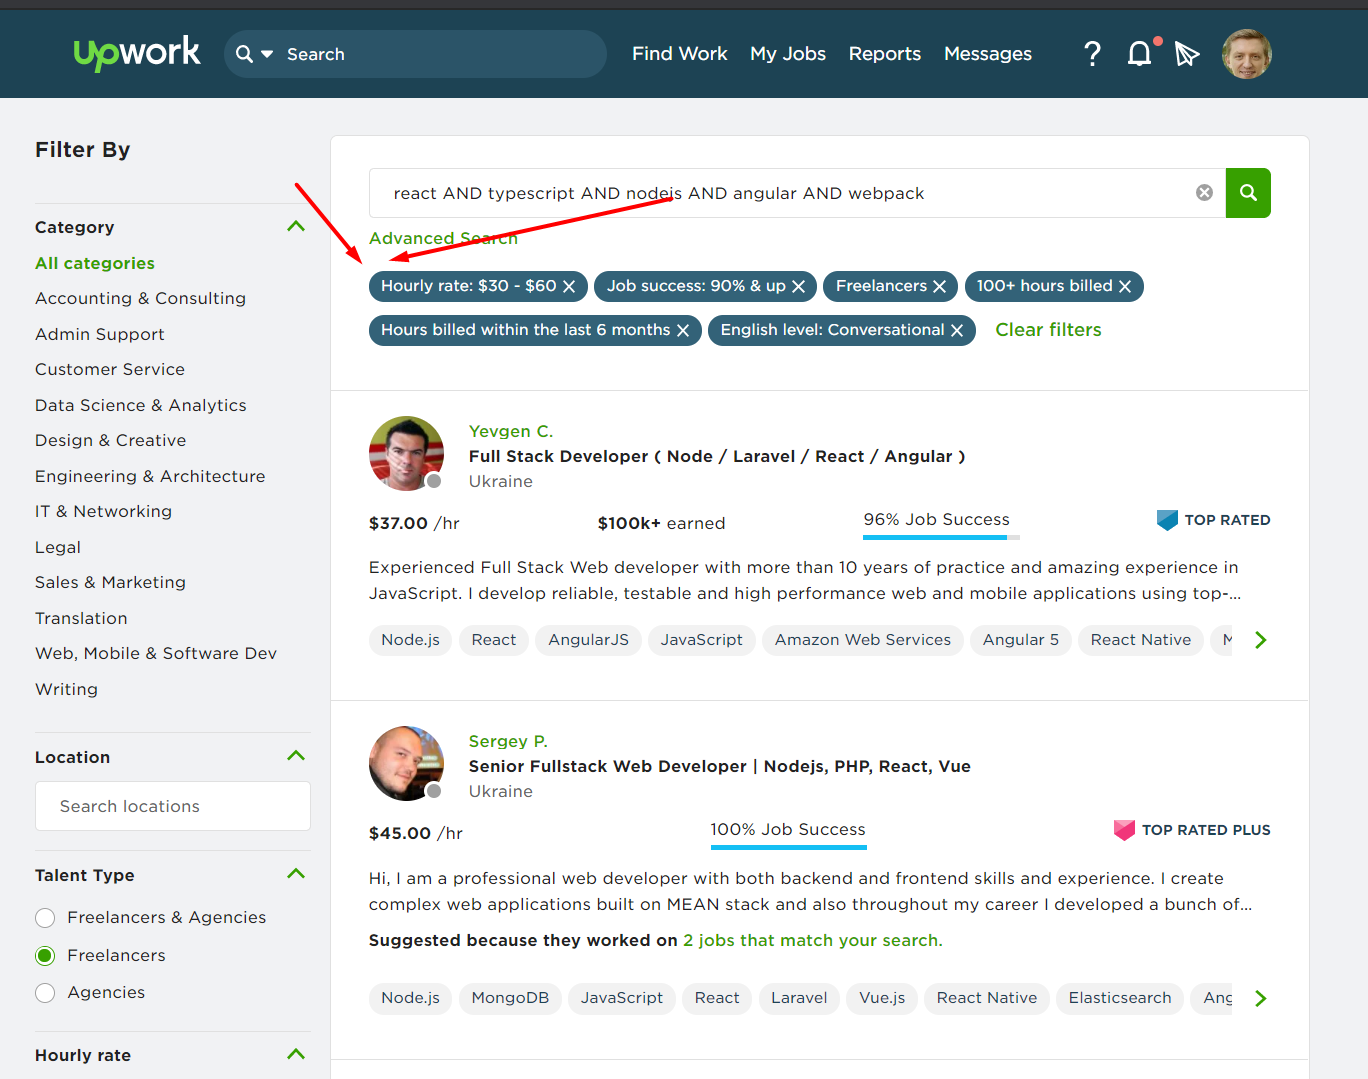
Task: Click the 100% Job Success progress bar
Action: click(788, 848)
